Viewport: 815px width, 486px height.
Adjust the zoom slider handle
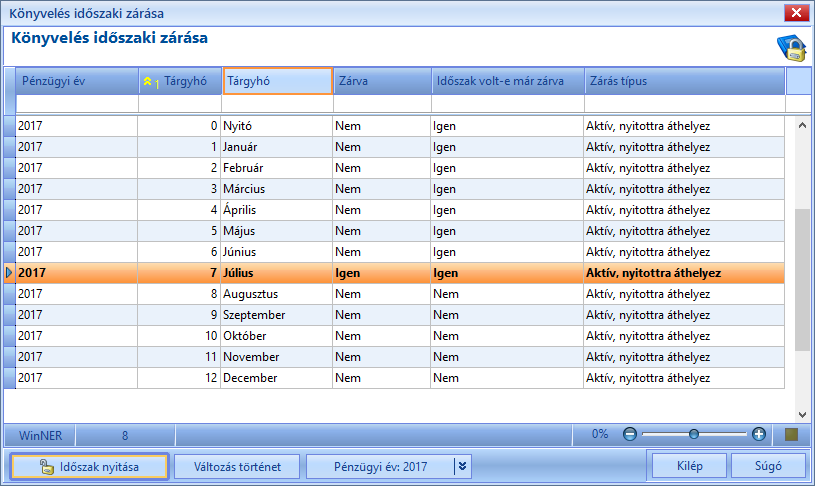point(693,434)
